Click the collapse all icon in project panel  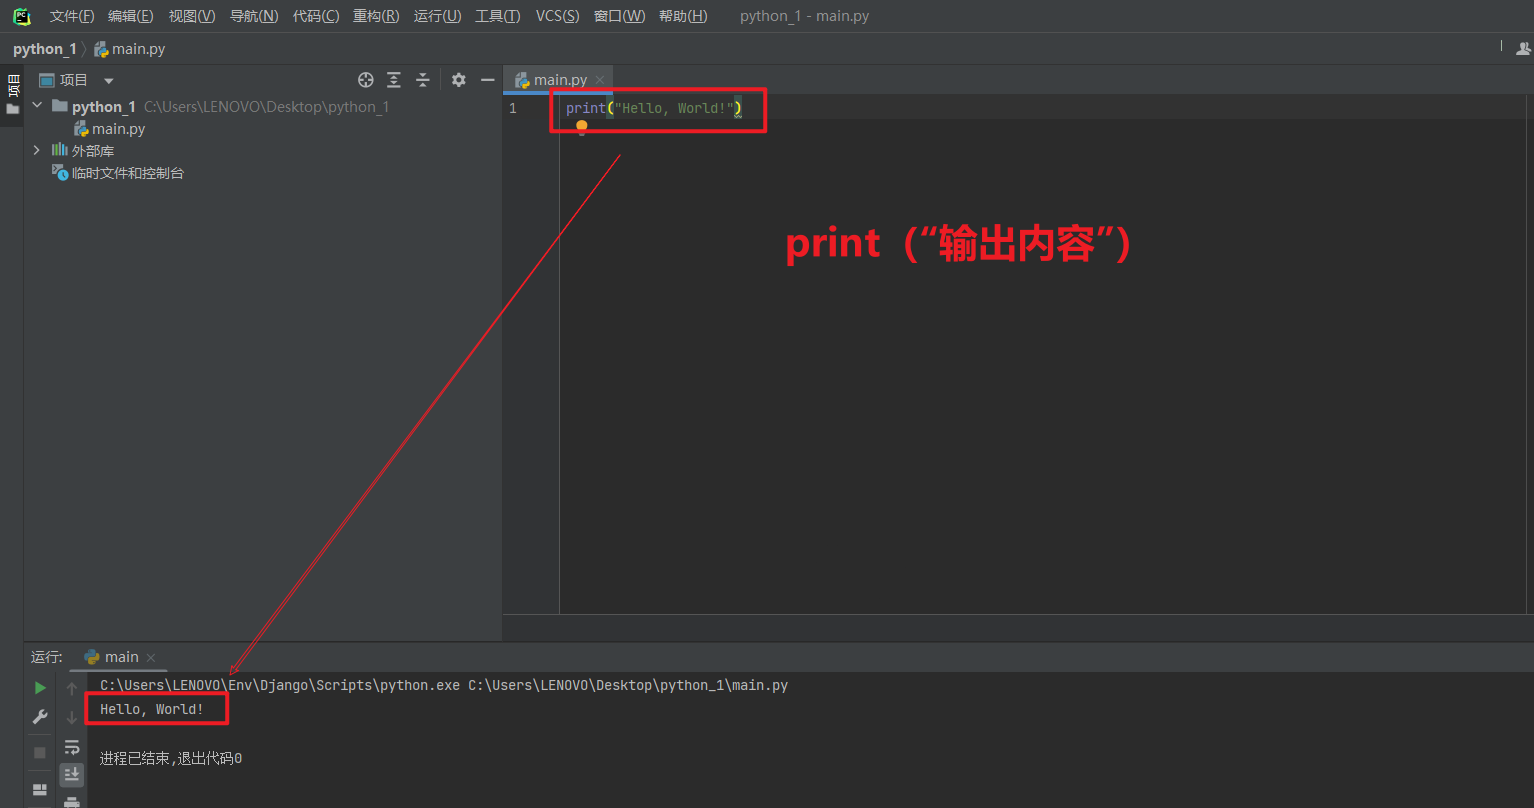pyautogui.click(x=423, y=80)
